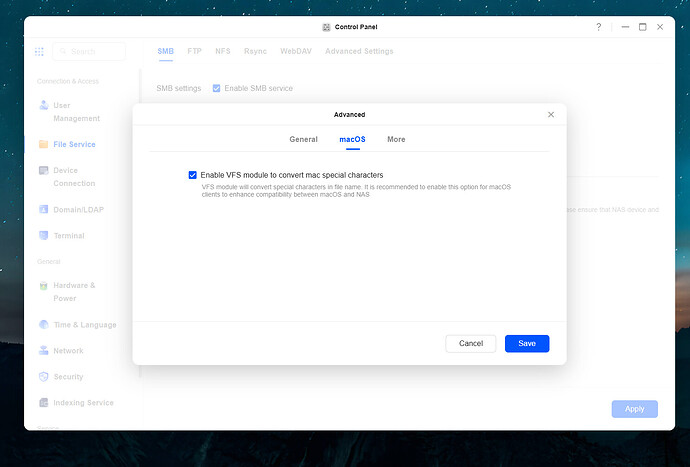The width and height of the screenshot is (690, 467).
Task: Open the FTP tab
Action: click(x=194, y=51)
